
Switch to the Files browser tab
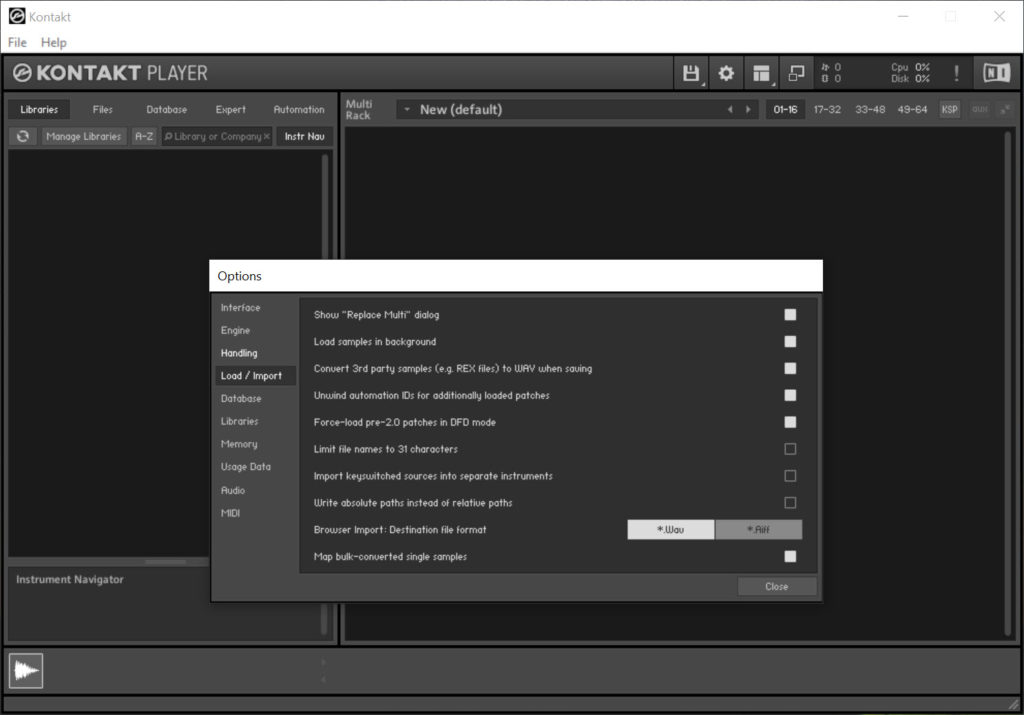103,110
